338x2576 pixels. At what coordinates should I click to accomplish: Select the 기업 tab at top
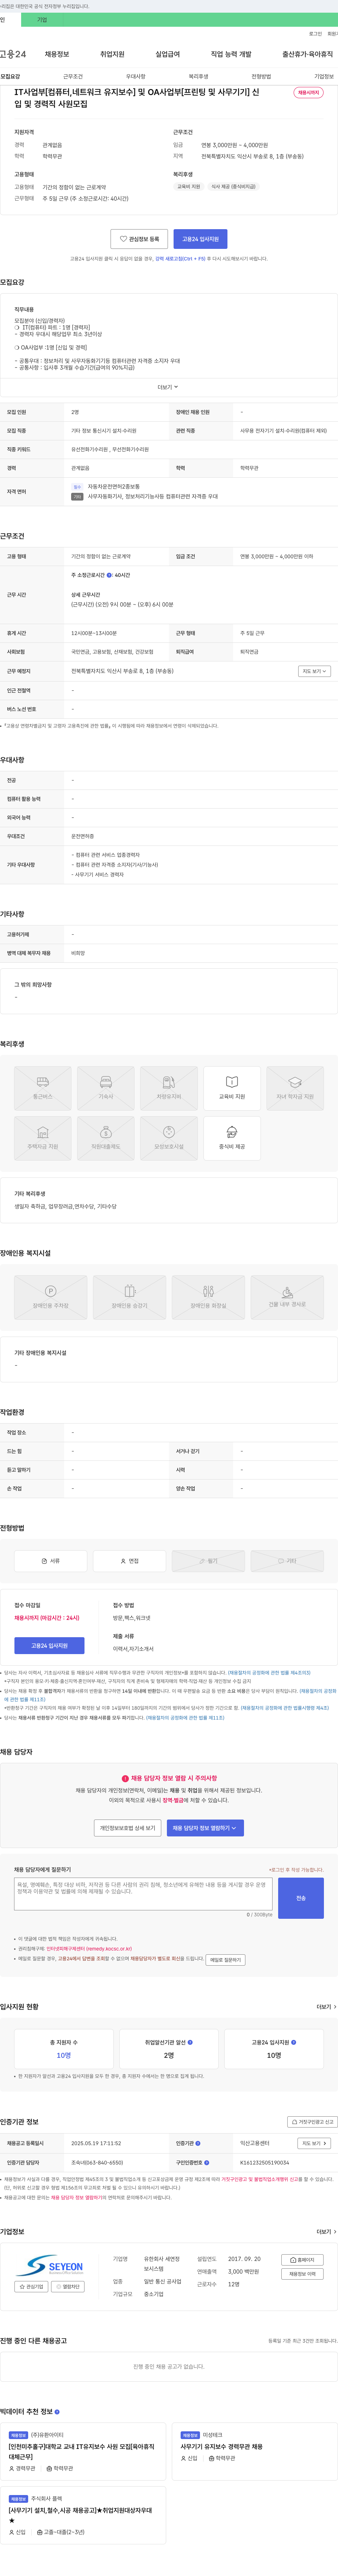coord(42,20)
